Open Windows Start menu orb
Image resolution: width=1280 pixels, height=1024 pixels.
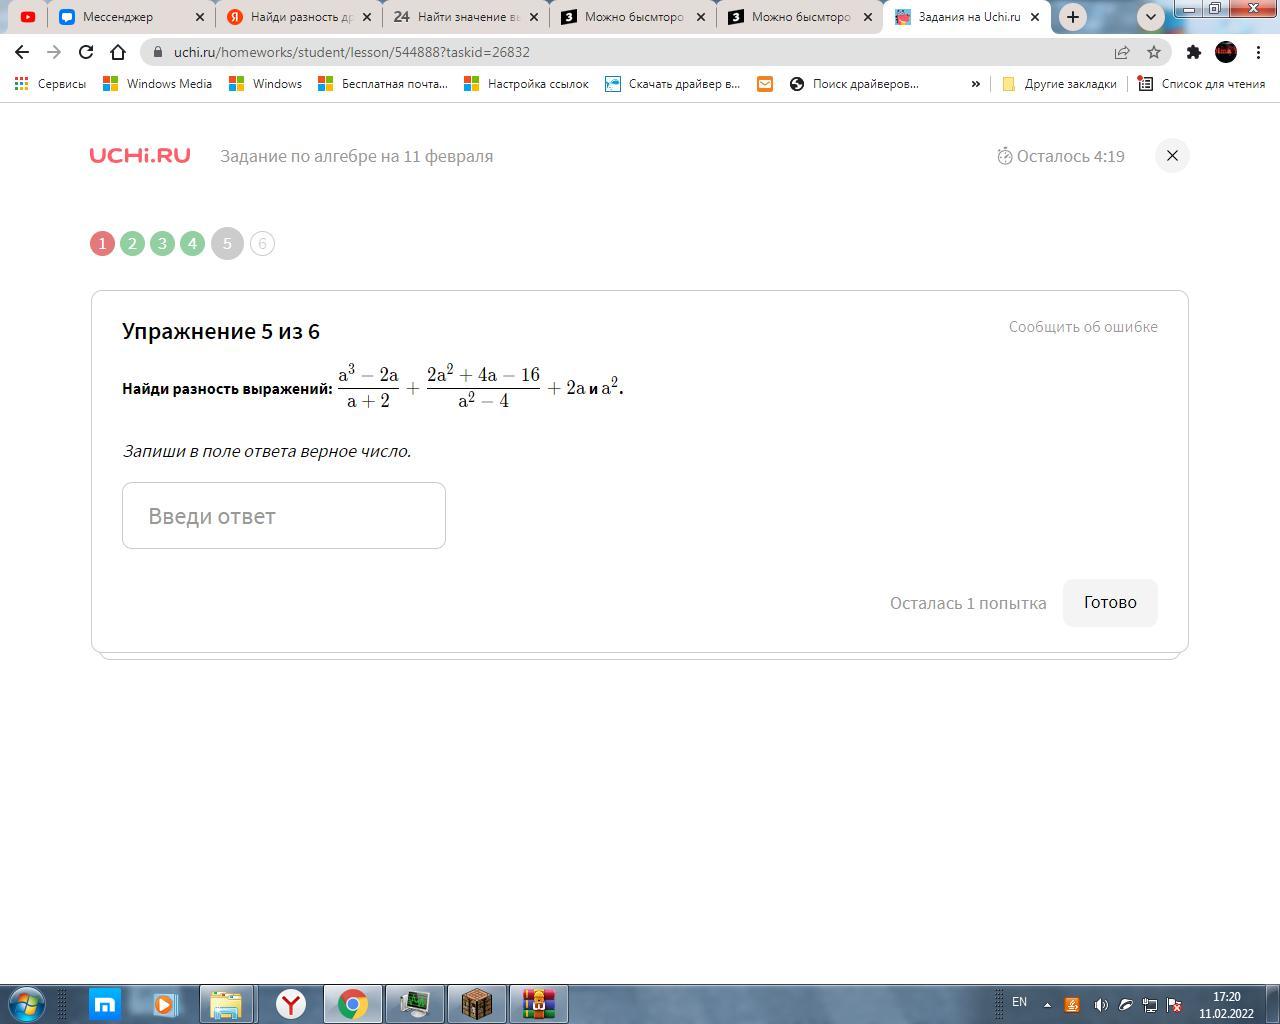(27, 1003)
